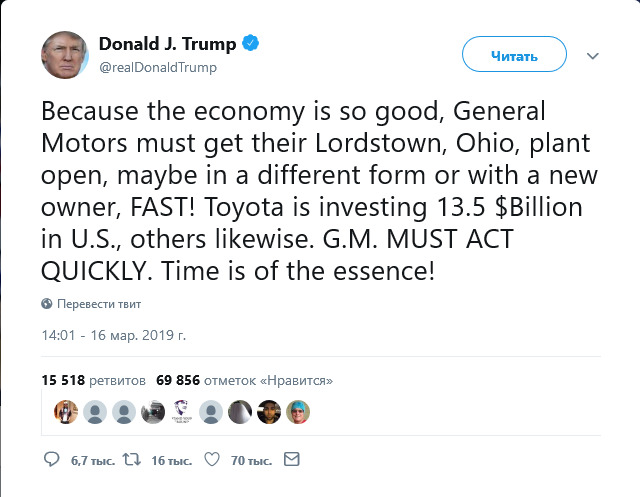Viewport: 640px width, 497px height.
Task: Click the blue verified badge
Action: (x=254, y=44)
